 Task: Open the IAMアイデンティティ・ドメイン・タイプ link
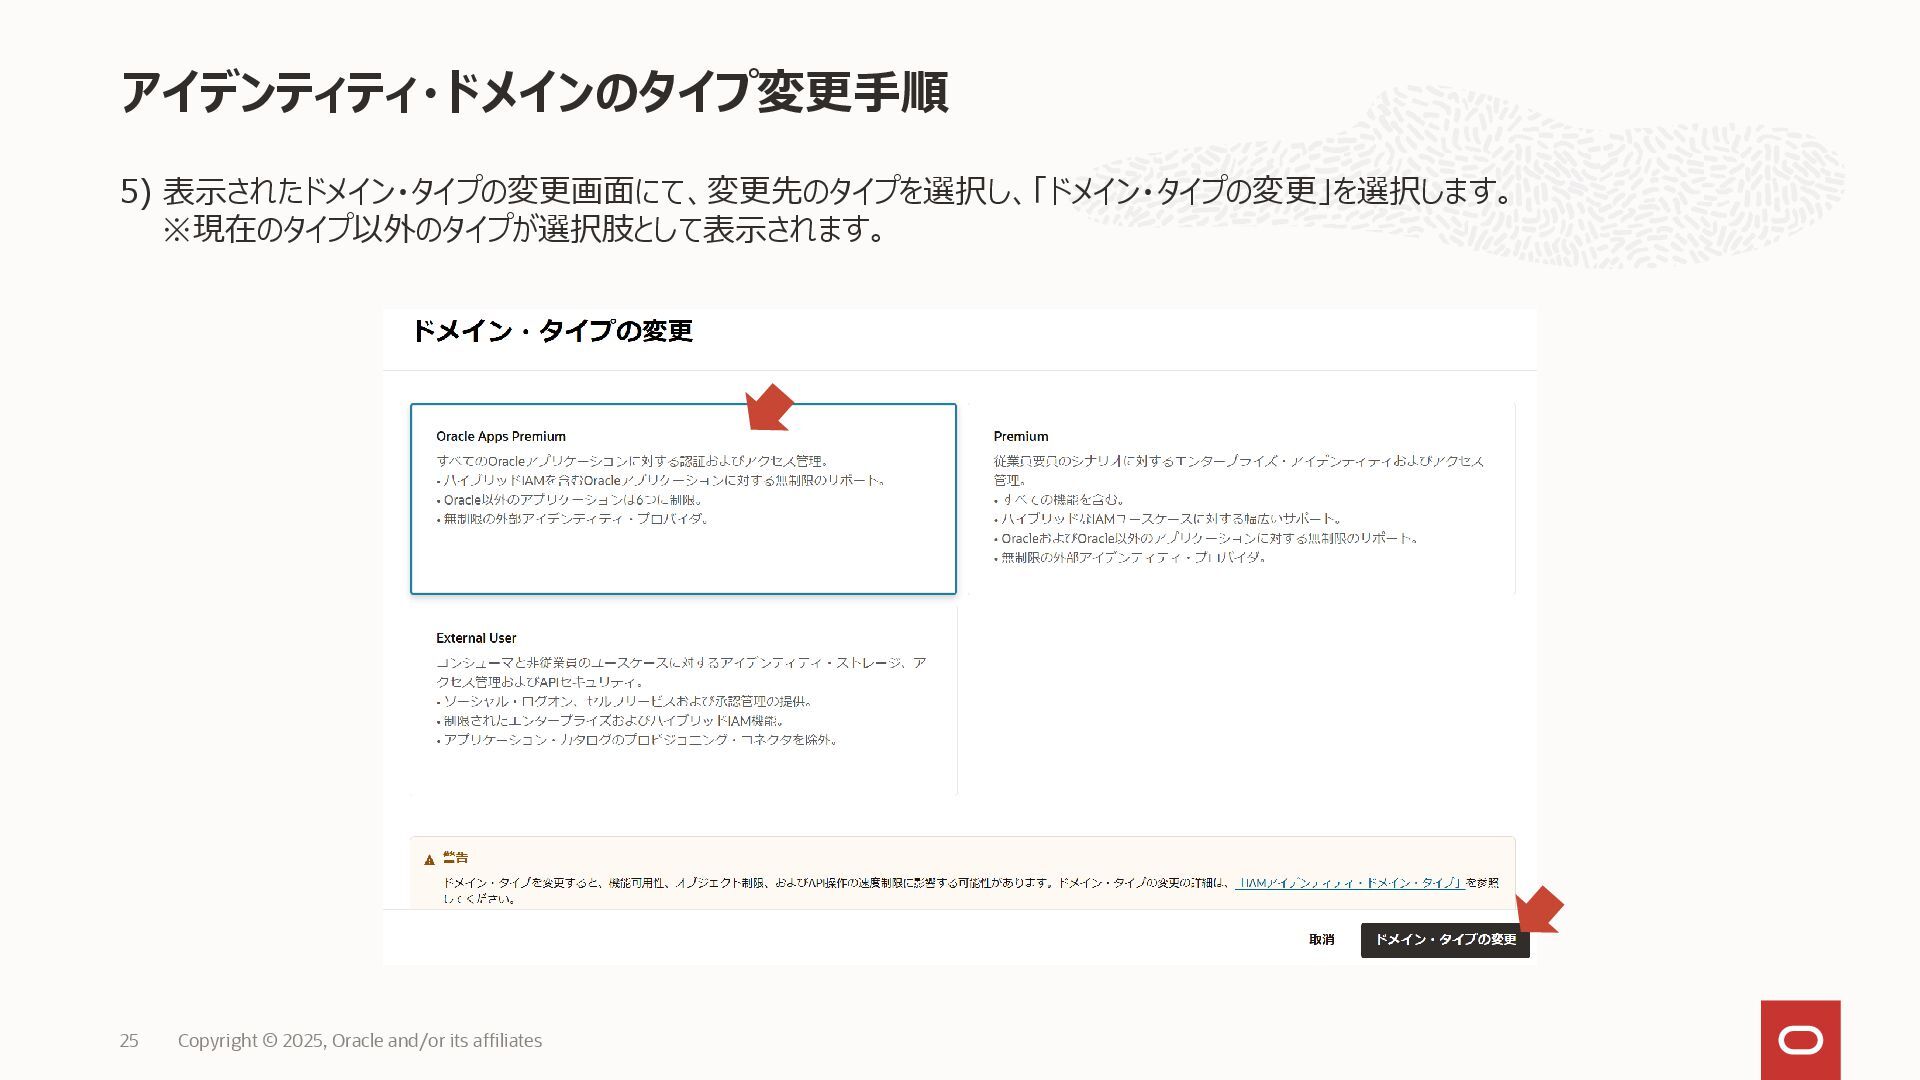pyautogui.click(x=1350, y=883)
